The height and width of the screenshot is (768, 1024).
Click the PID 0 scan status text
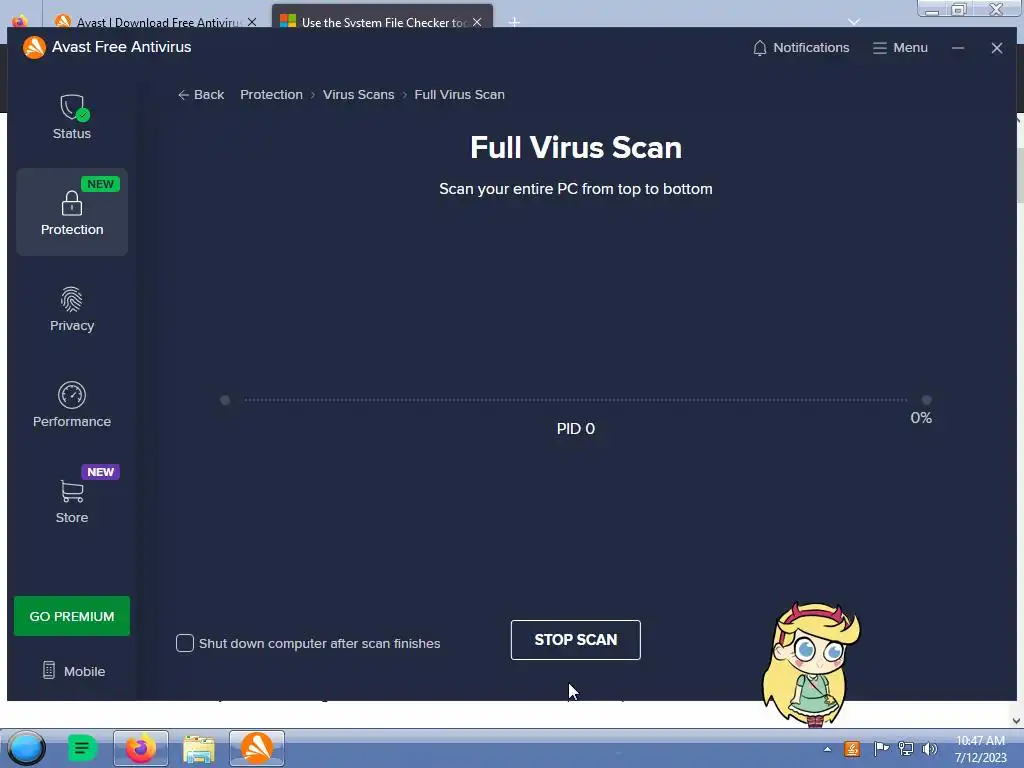tap(575, 429)
